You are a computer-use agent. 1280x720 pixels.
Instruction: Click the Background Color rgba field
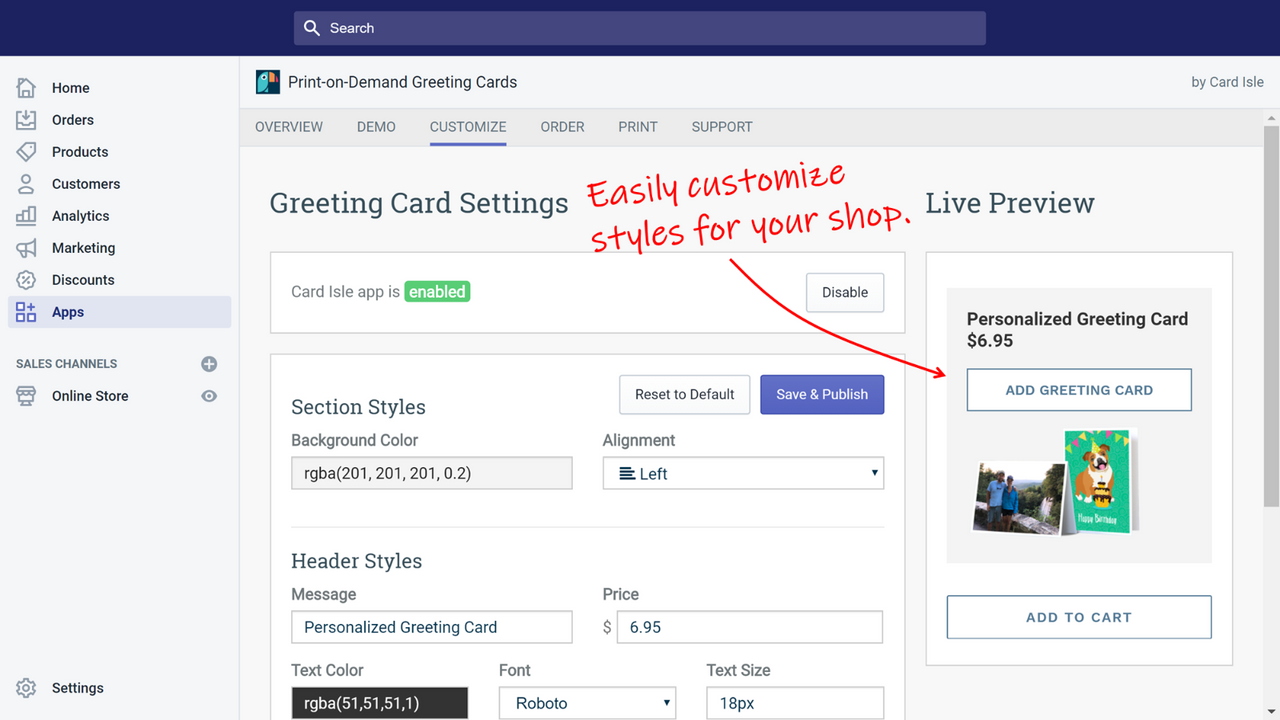click(432, 474)
